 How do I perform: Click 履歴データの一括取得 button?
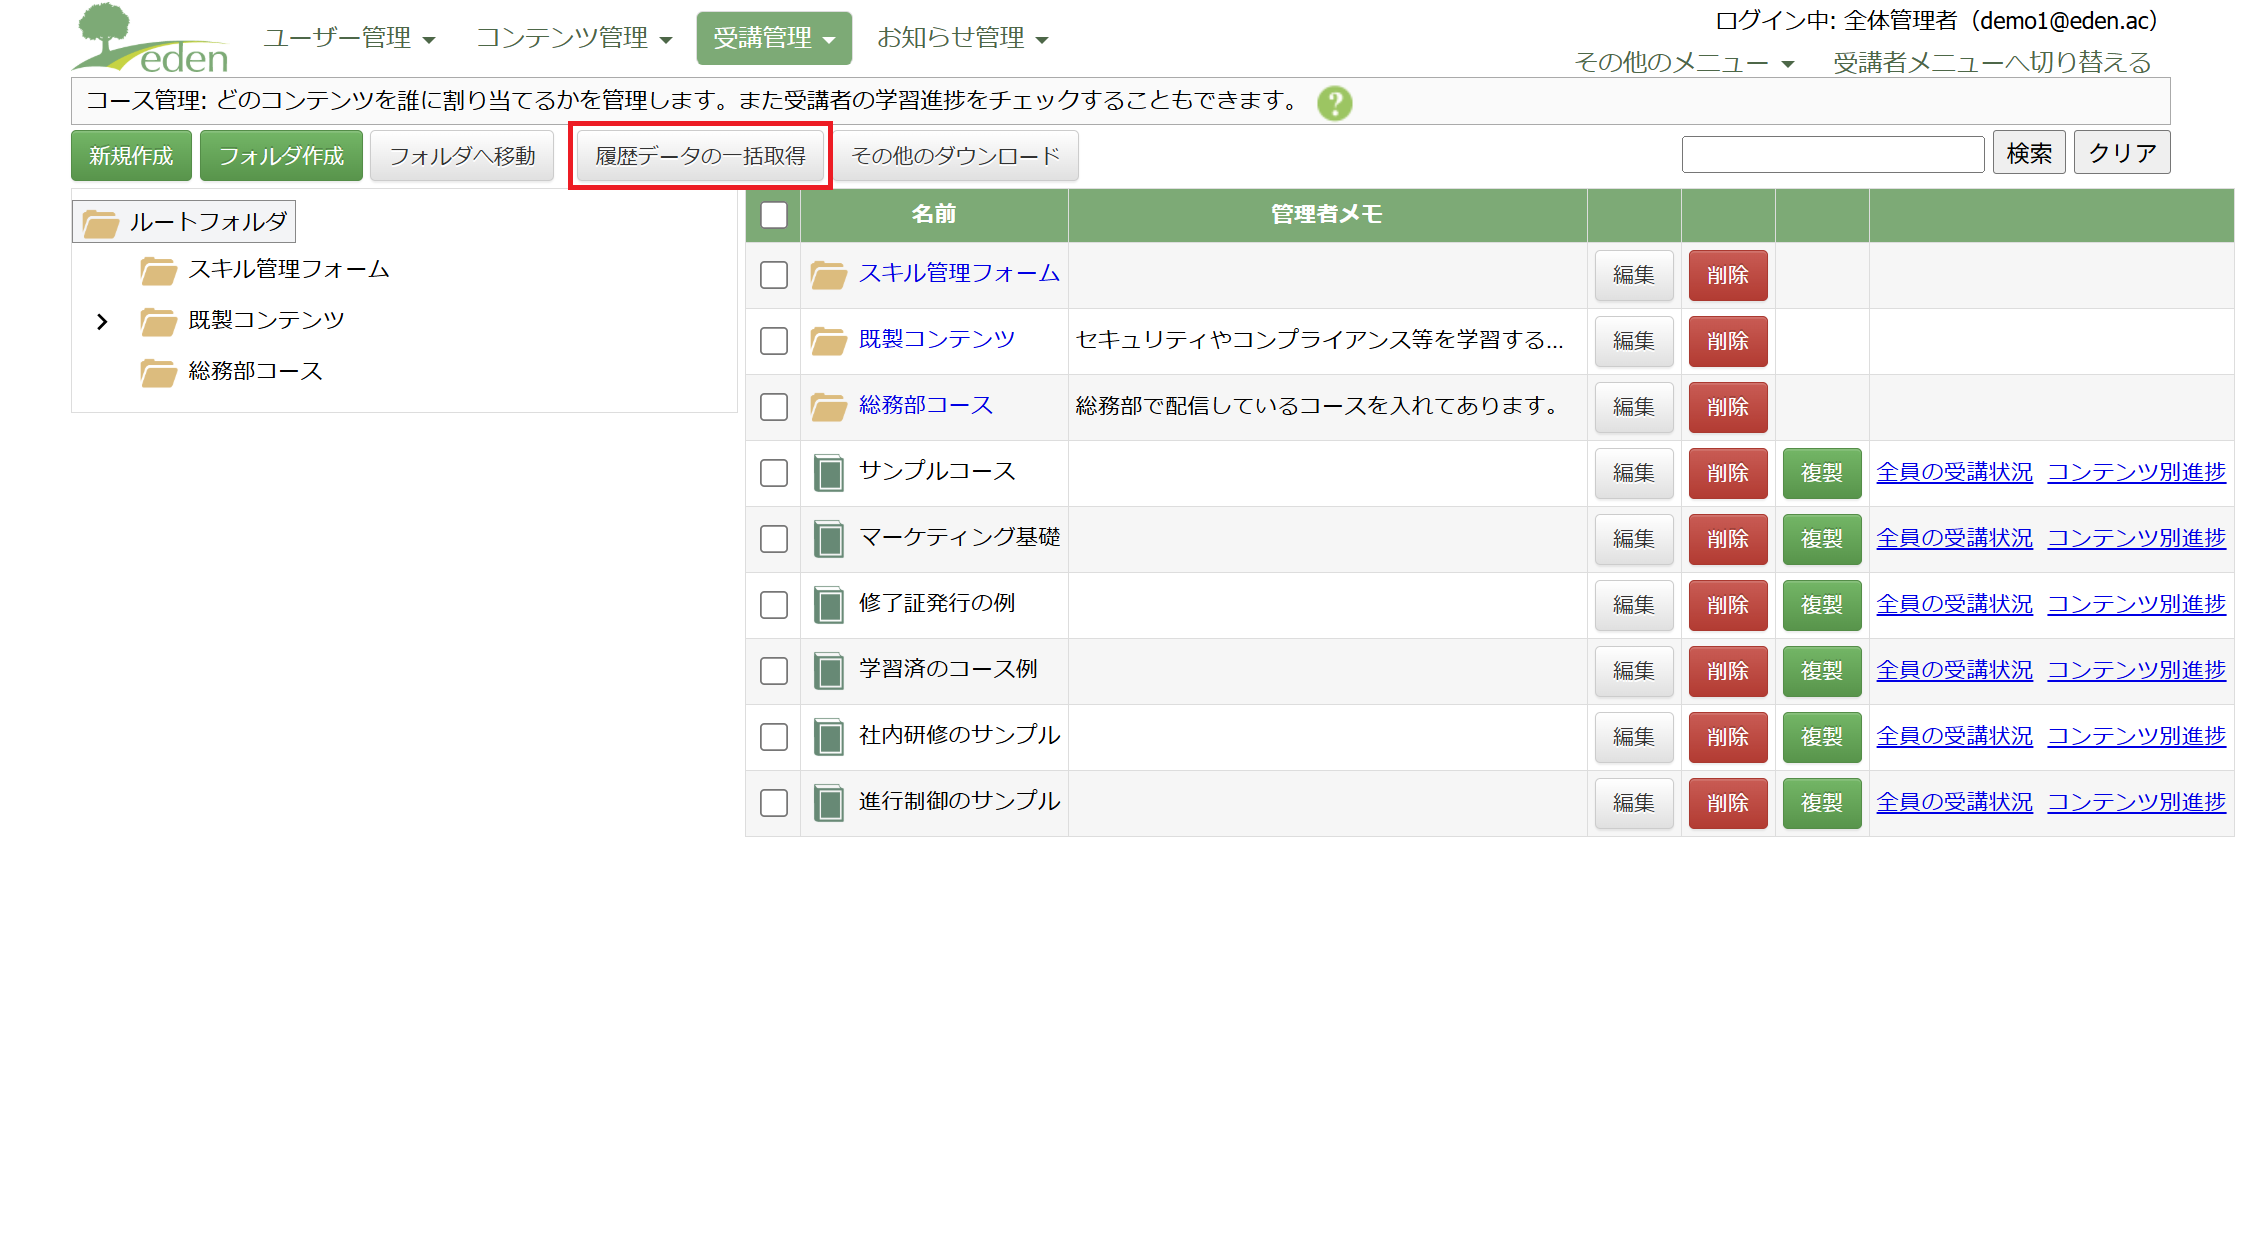700,156
